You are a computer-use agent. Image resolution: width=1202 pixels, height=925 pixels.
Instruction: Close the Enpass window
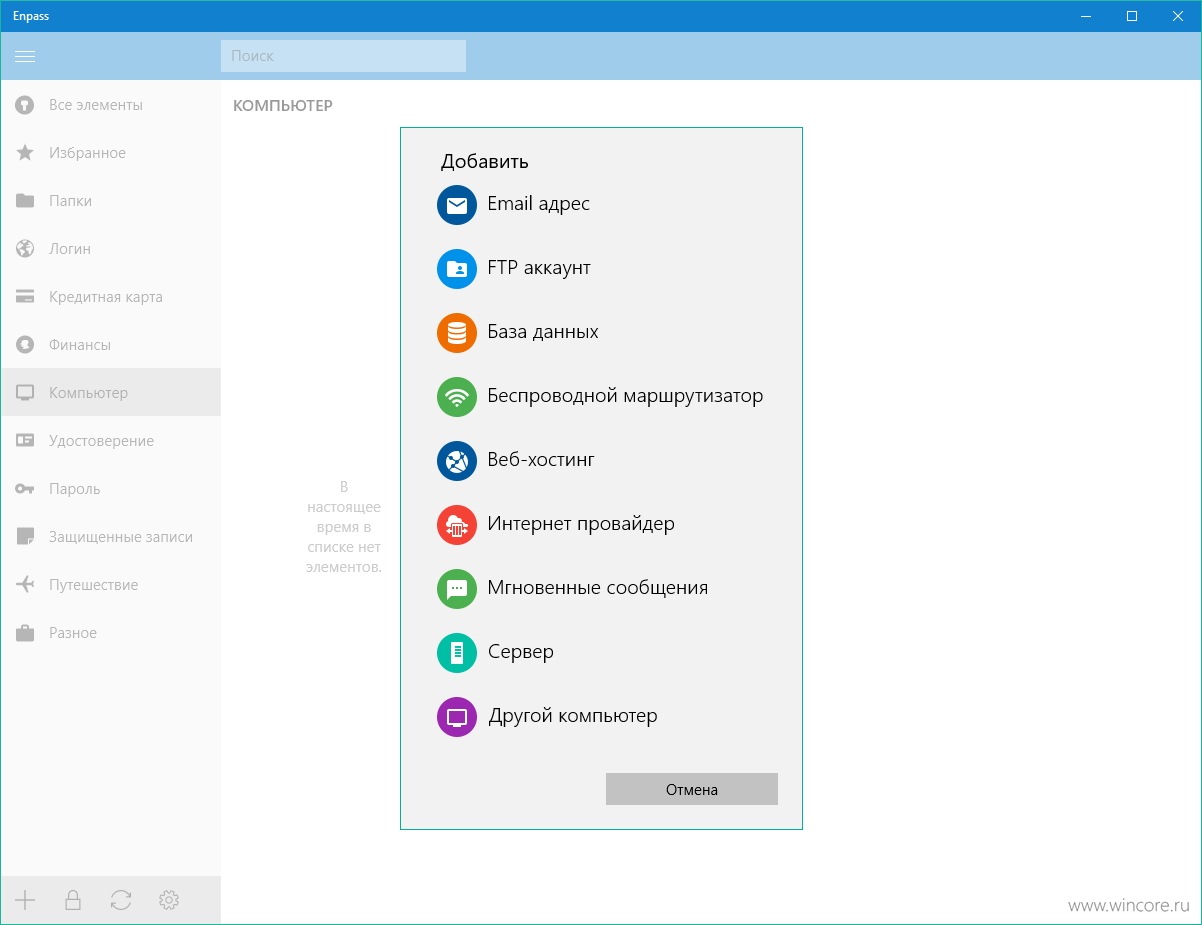[x=1178, y=16]
